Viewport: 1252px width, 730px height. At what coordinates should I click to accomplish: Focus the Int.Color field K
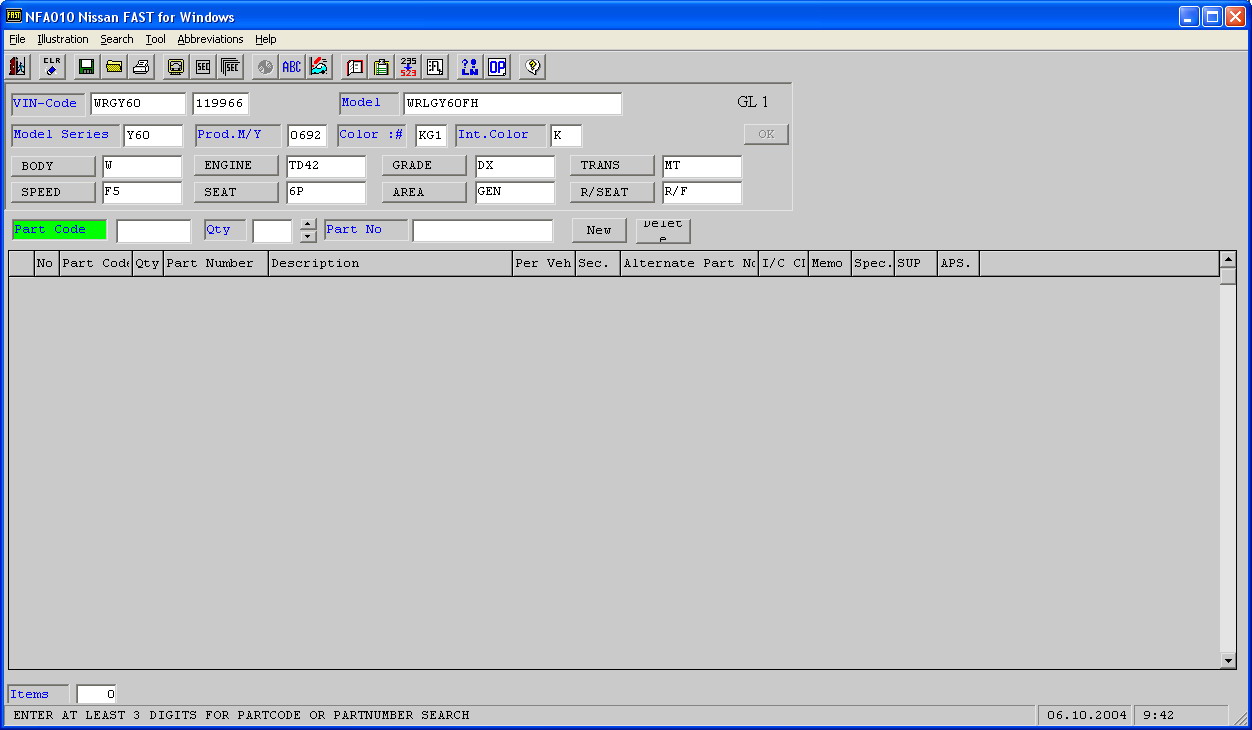coord(566,136)
